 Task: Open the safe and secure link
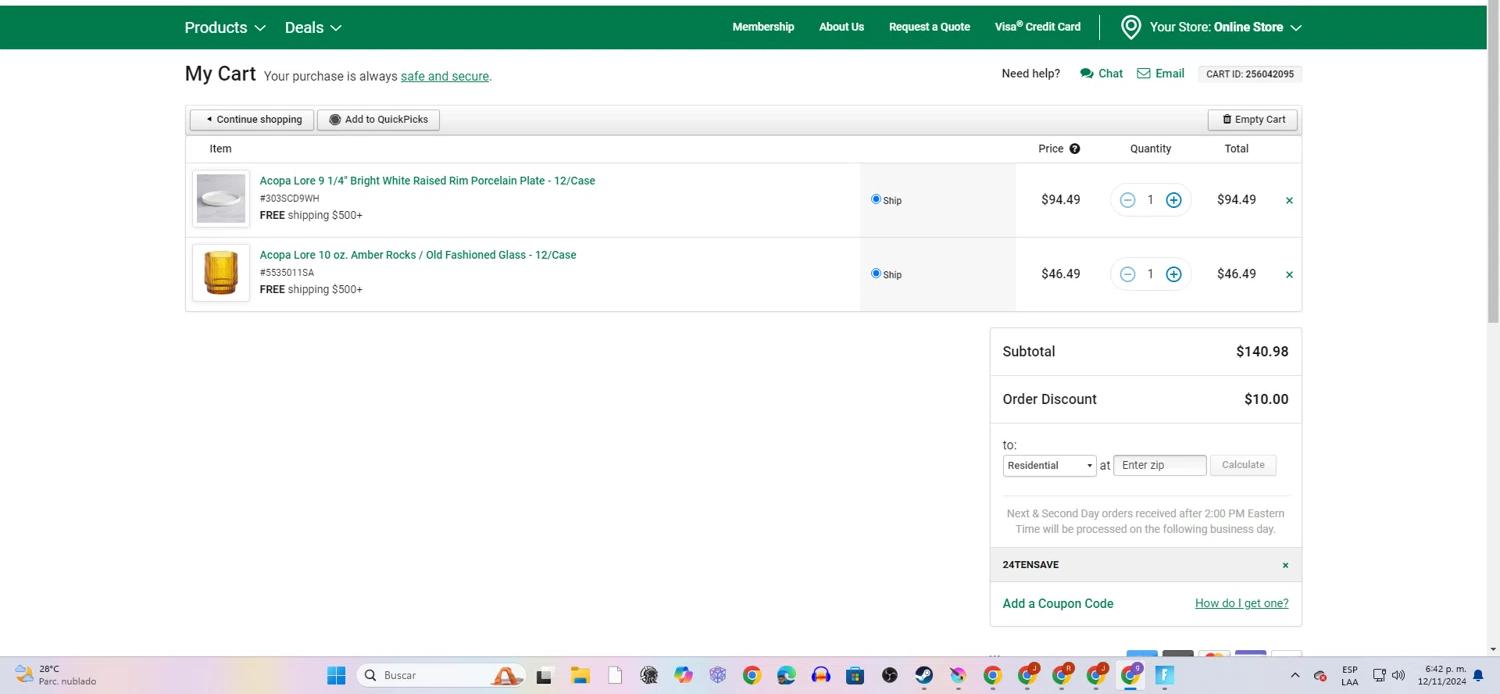click(x=445, y=76)
